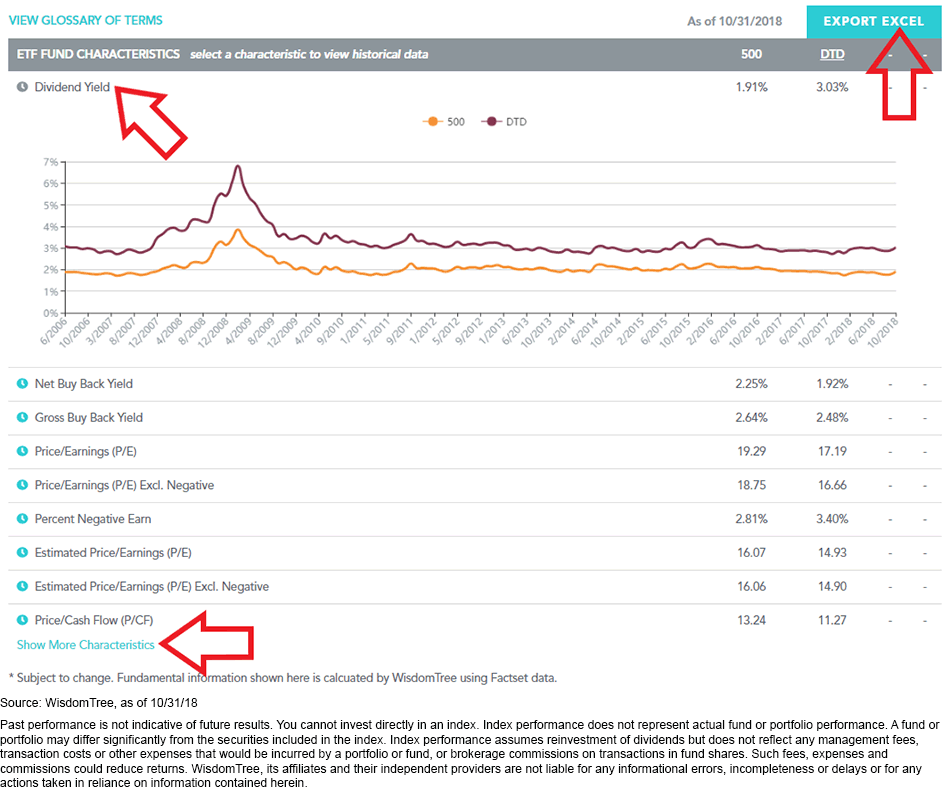950x797 pixels.
Task: Click the clock icon beside Price/Earnings (P/E) Excl. Negative
Action: (22, 485)
